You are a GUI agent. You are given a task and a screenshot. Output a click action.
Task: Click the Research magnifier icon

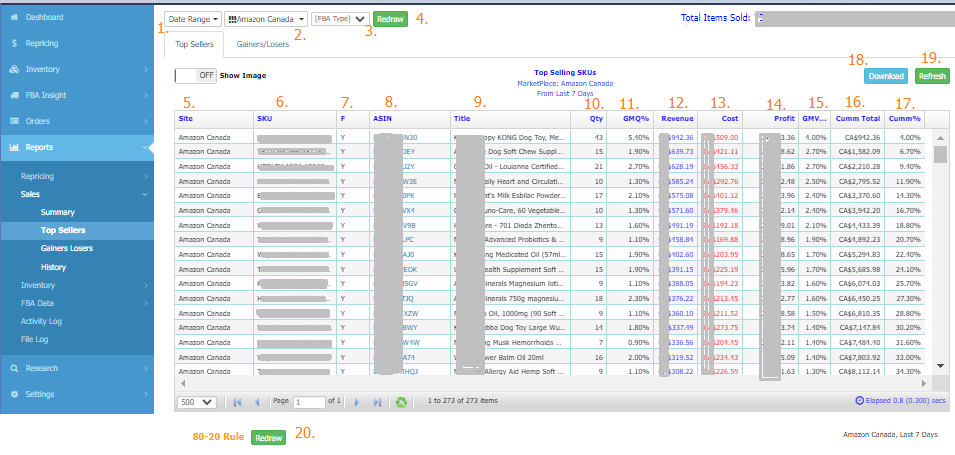(13, 368)
